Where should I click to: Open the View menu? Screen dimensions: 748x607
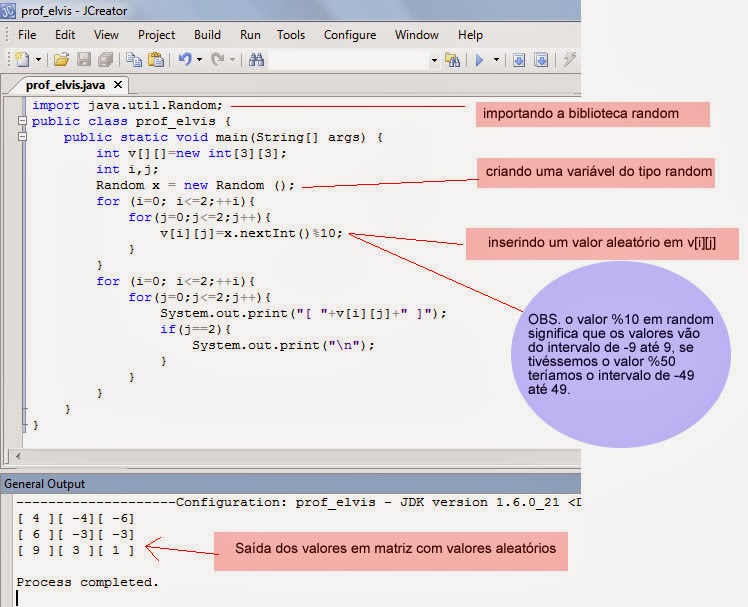(x=106, y=35)
